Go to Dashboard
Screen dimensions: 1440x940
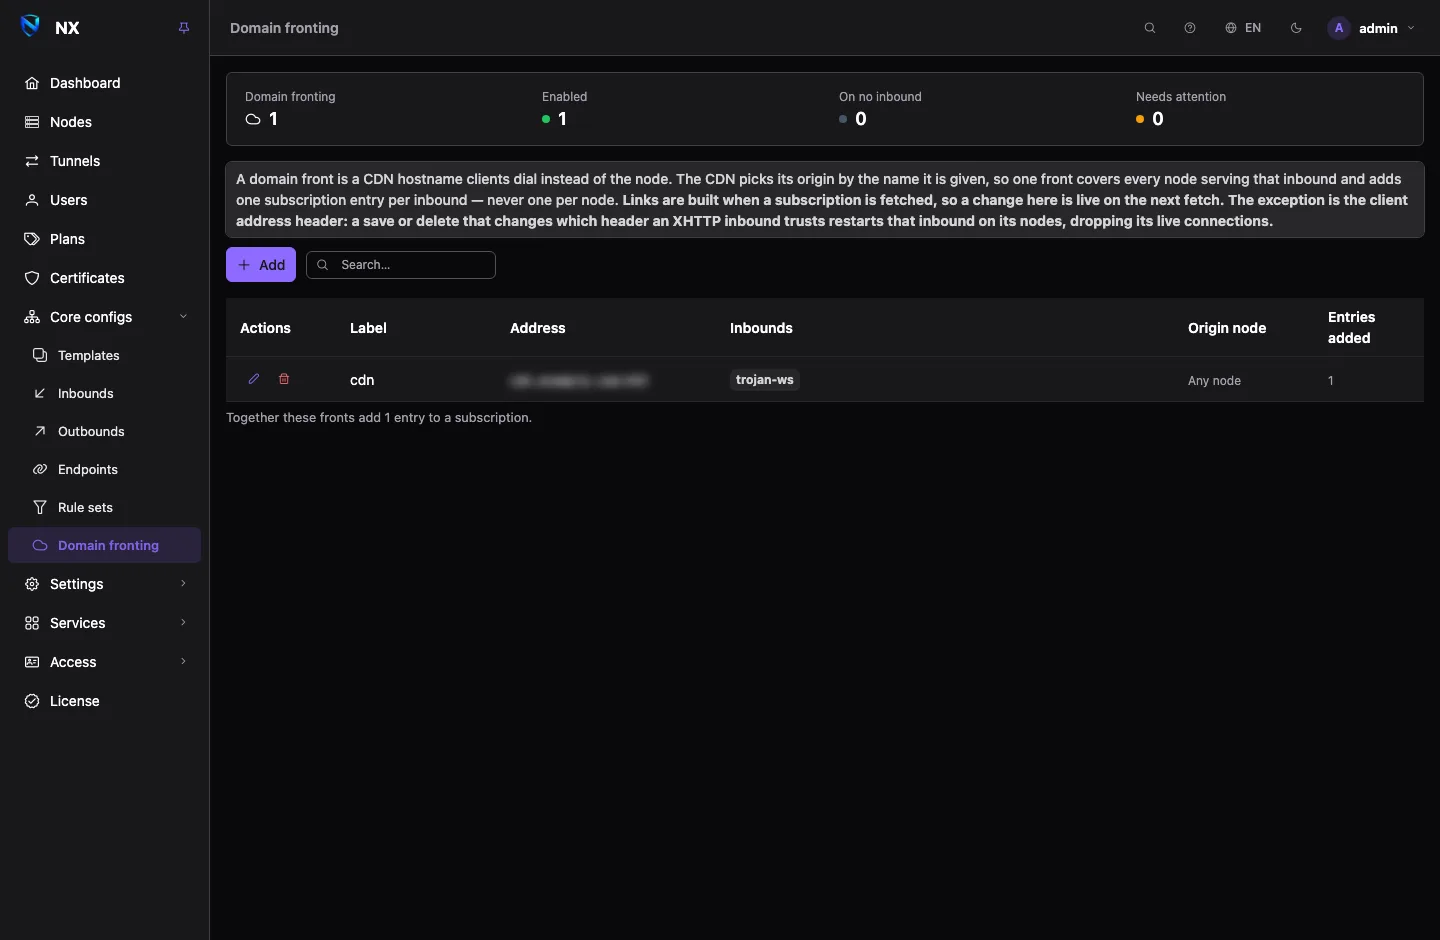coord(104,83)
